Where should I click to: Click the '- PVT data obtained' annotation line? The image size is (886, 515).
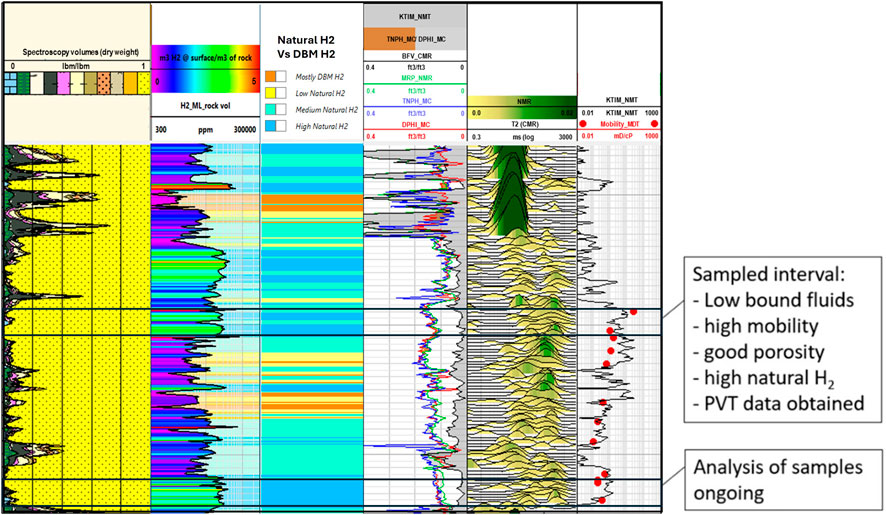click(779, 404)
